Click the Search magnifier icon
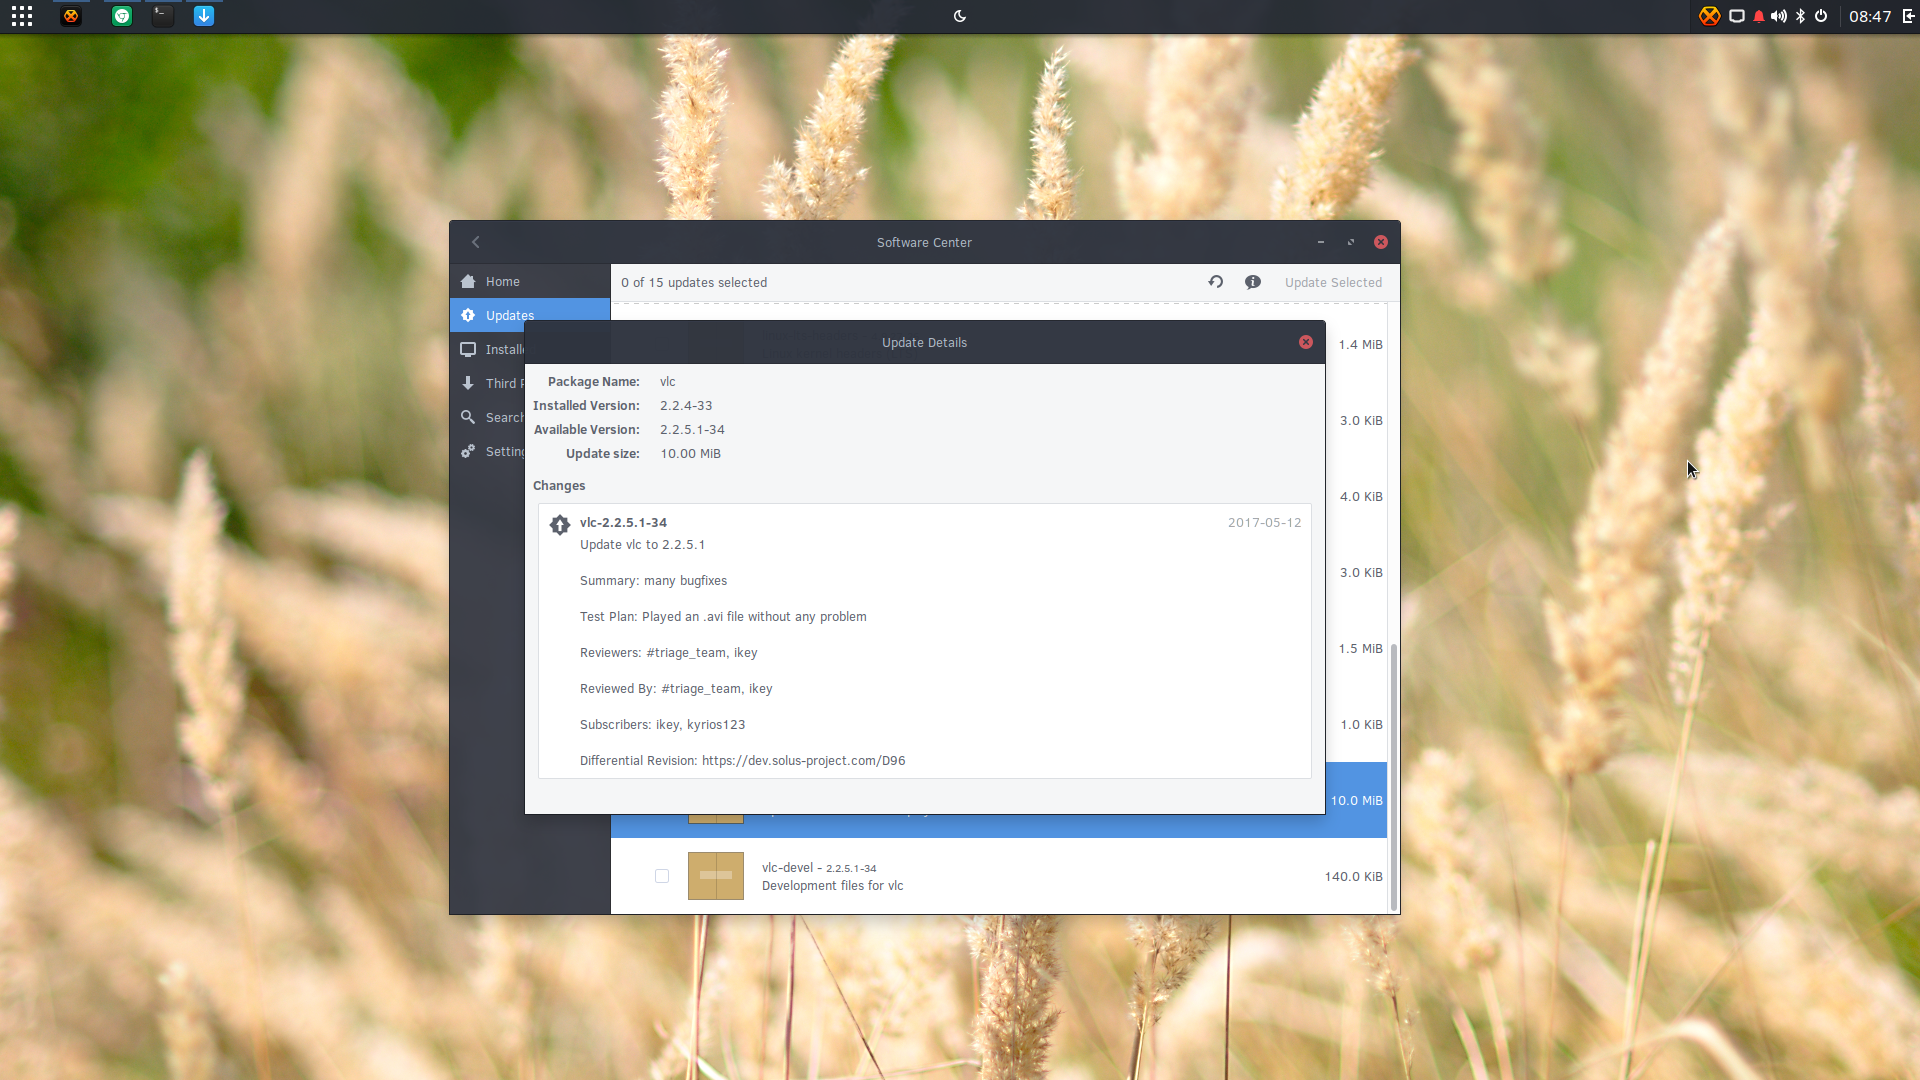1920x1080 pixels. coord(468,417)
